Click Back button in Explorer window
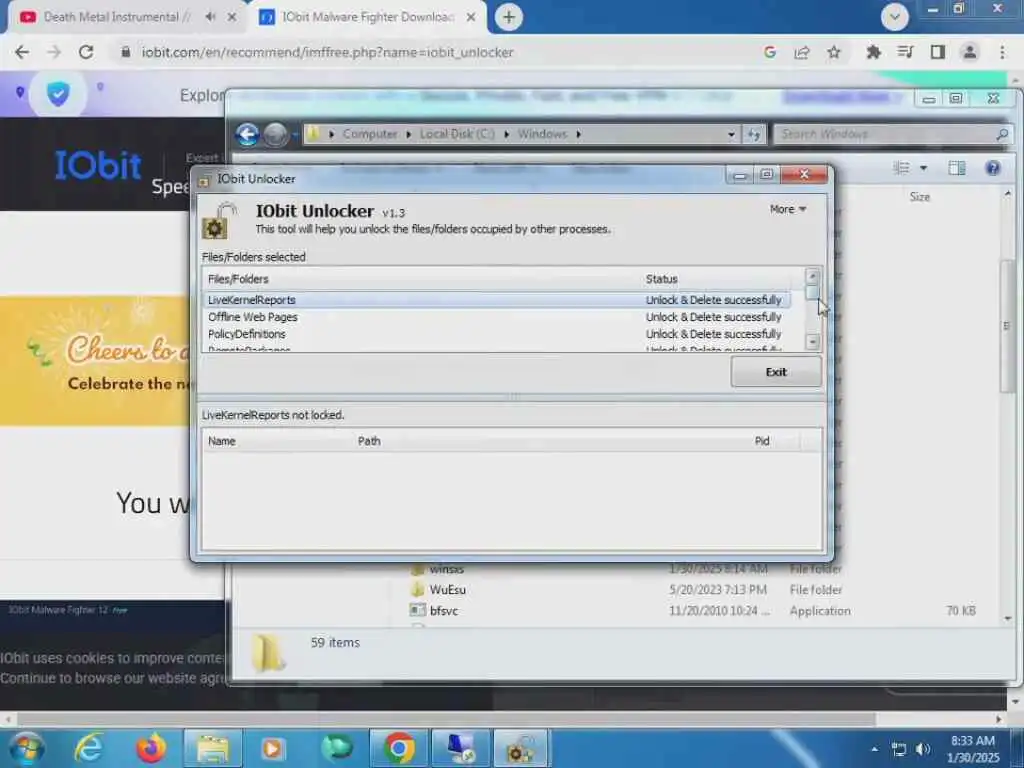Image resolution: width=1024 pixels, height=768 pixels. [248, 135]
